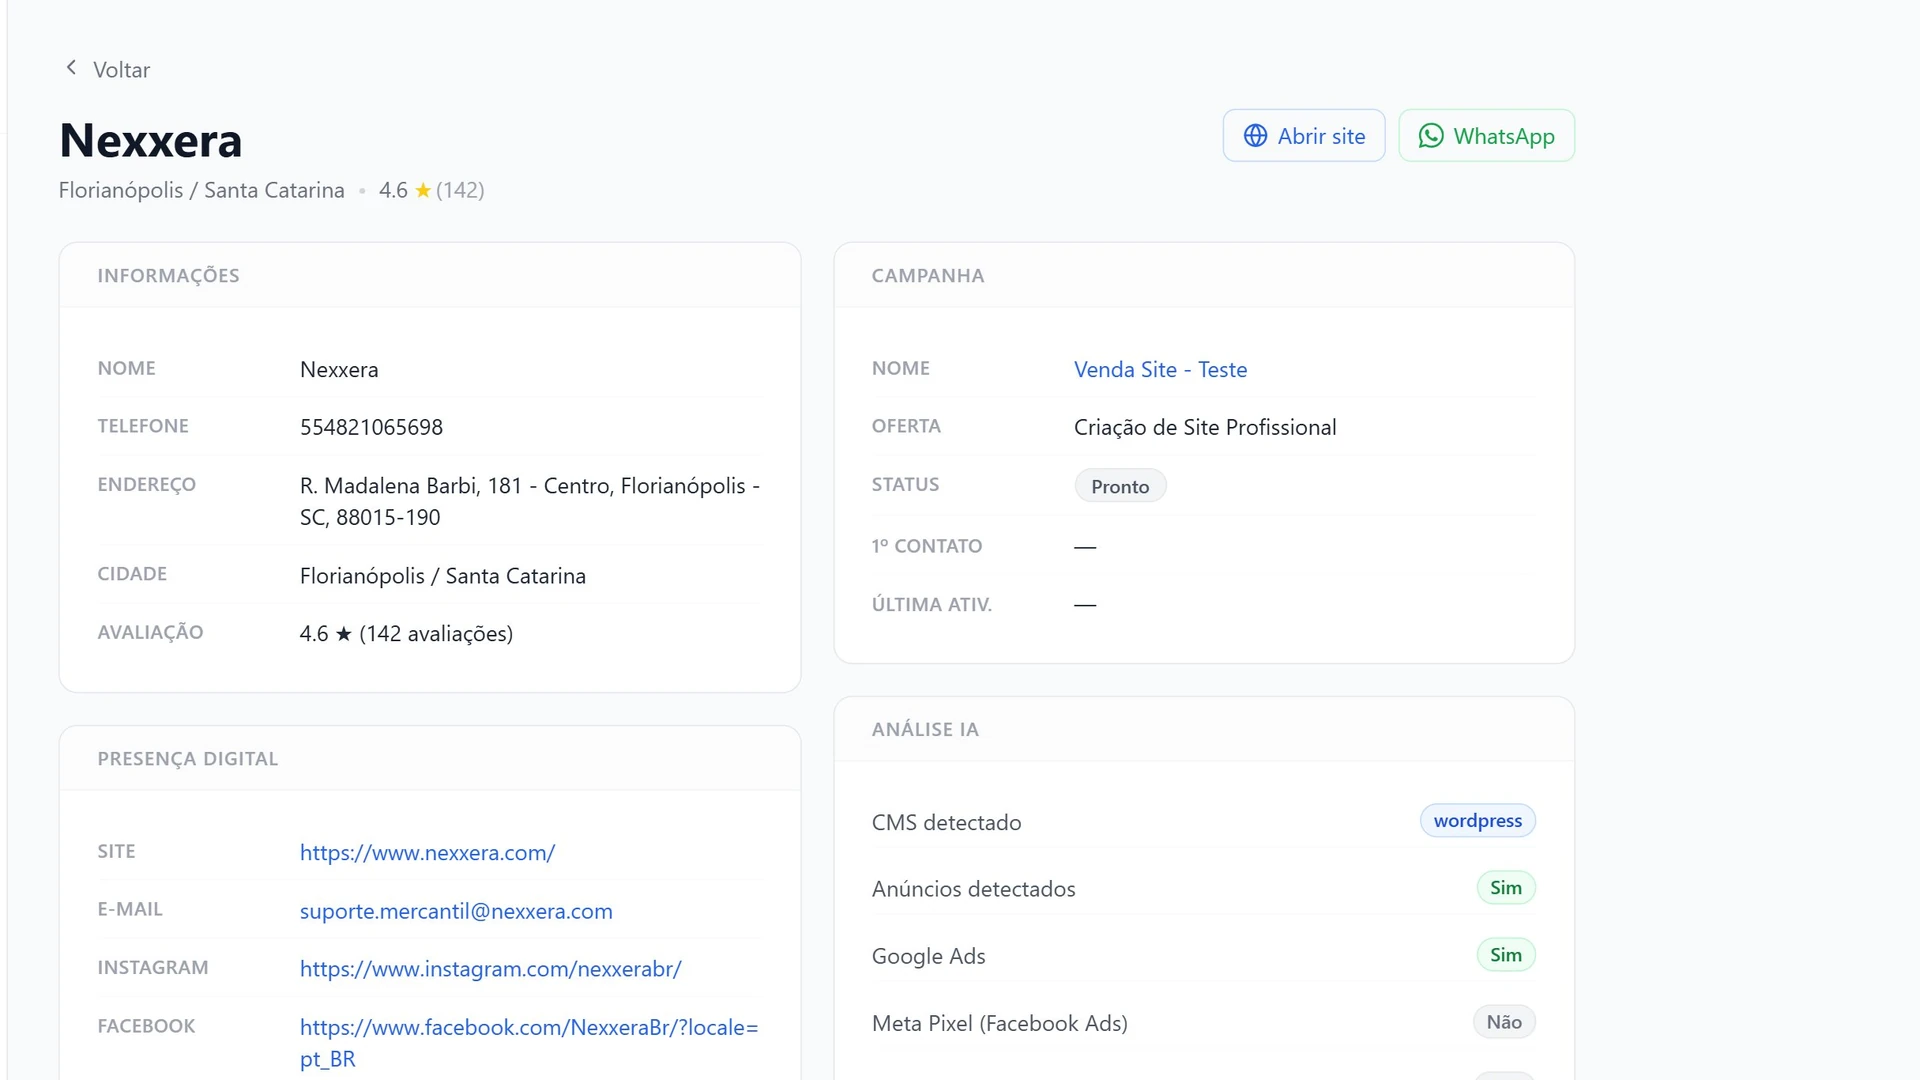Click the Pronto status badge
The height and width of the screenshot is (1080, 1920).
1120,486
